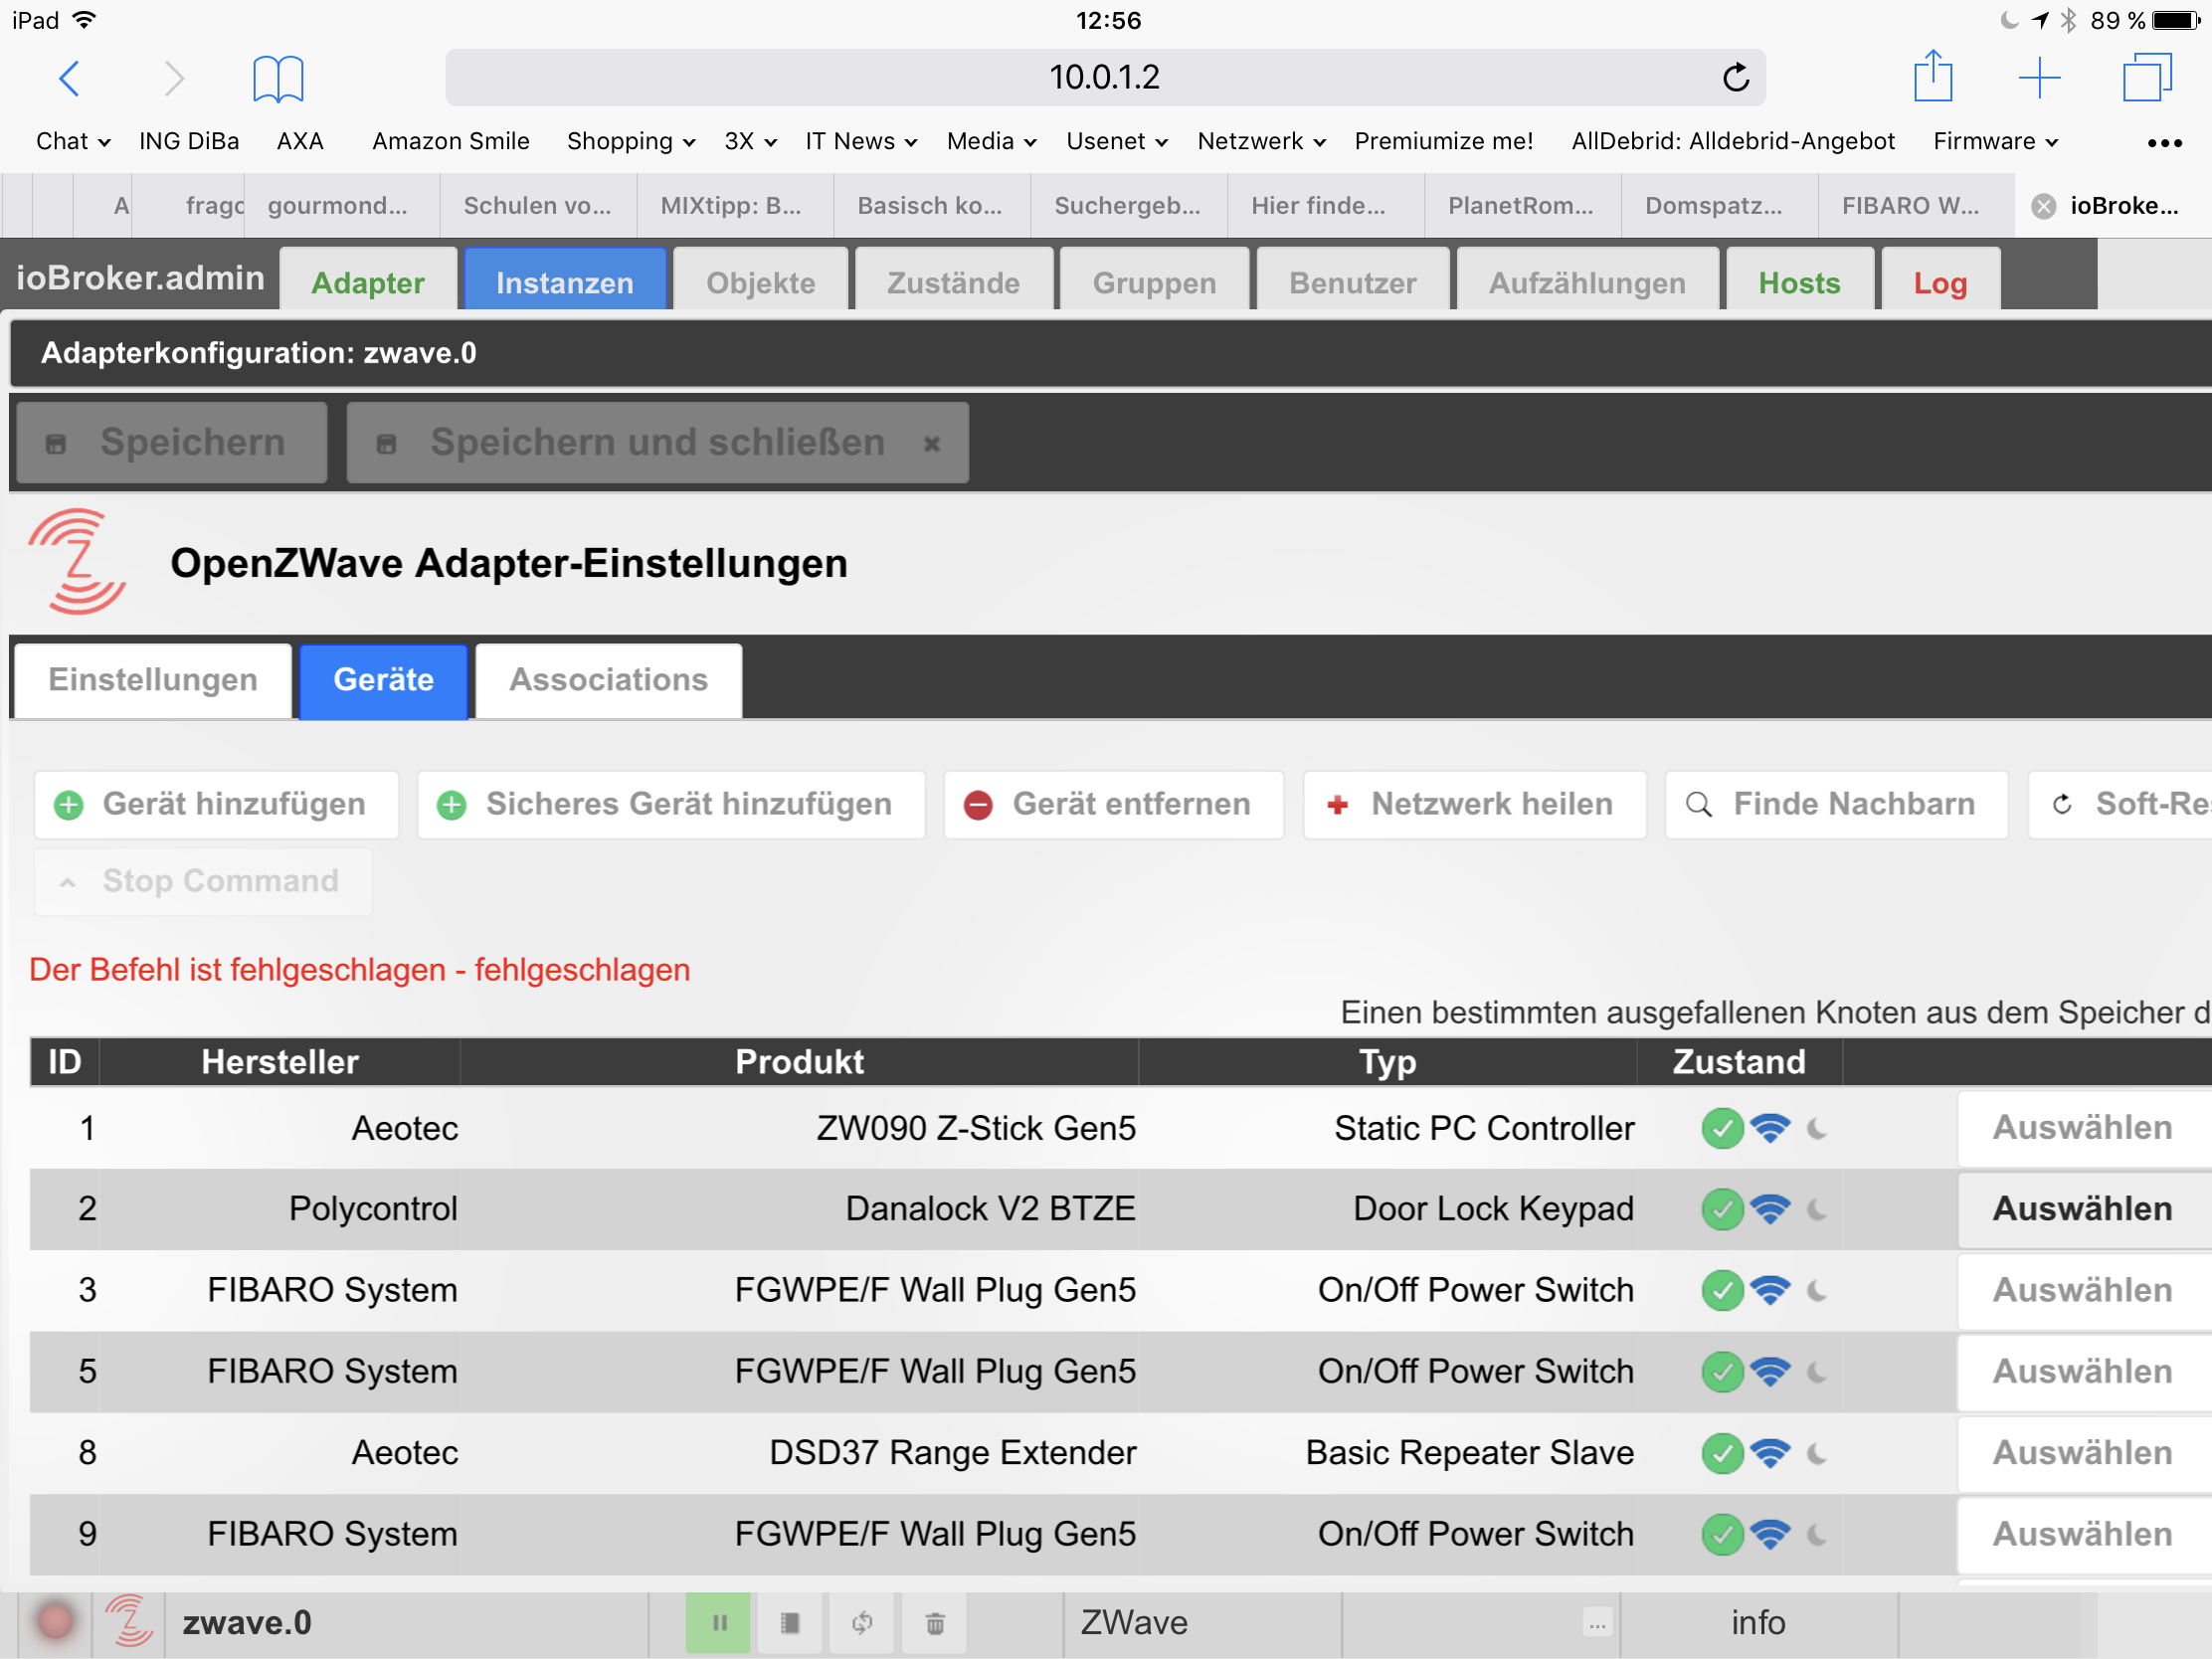Open the Log tab
Image resolution: width=2212 pixels, height=1659 pixels.
pos(1940,282)
